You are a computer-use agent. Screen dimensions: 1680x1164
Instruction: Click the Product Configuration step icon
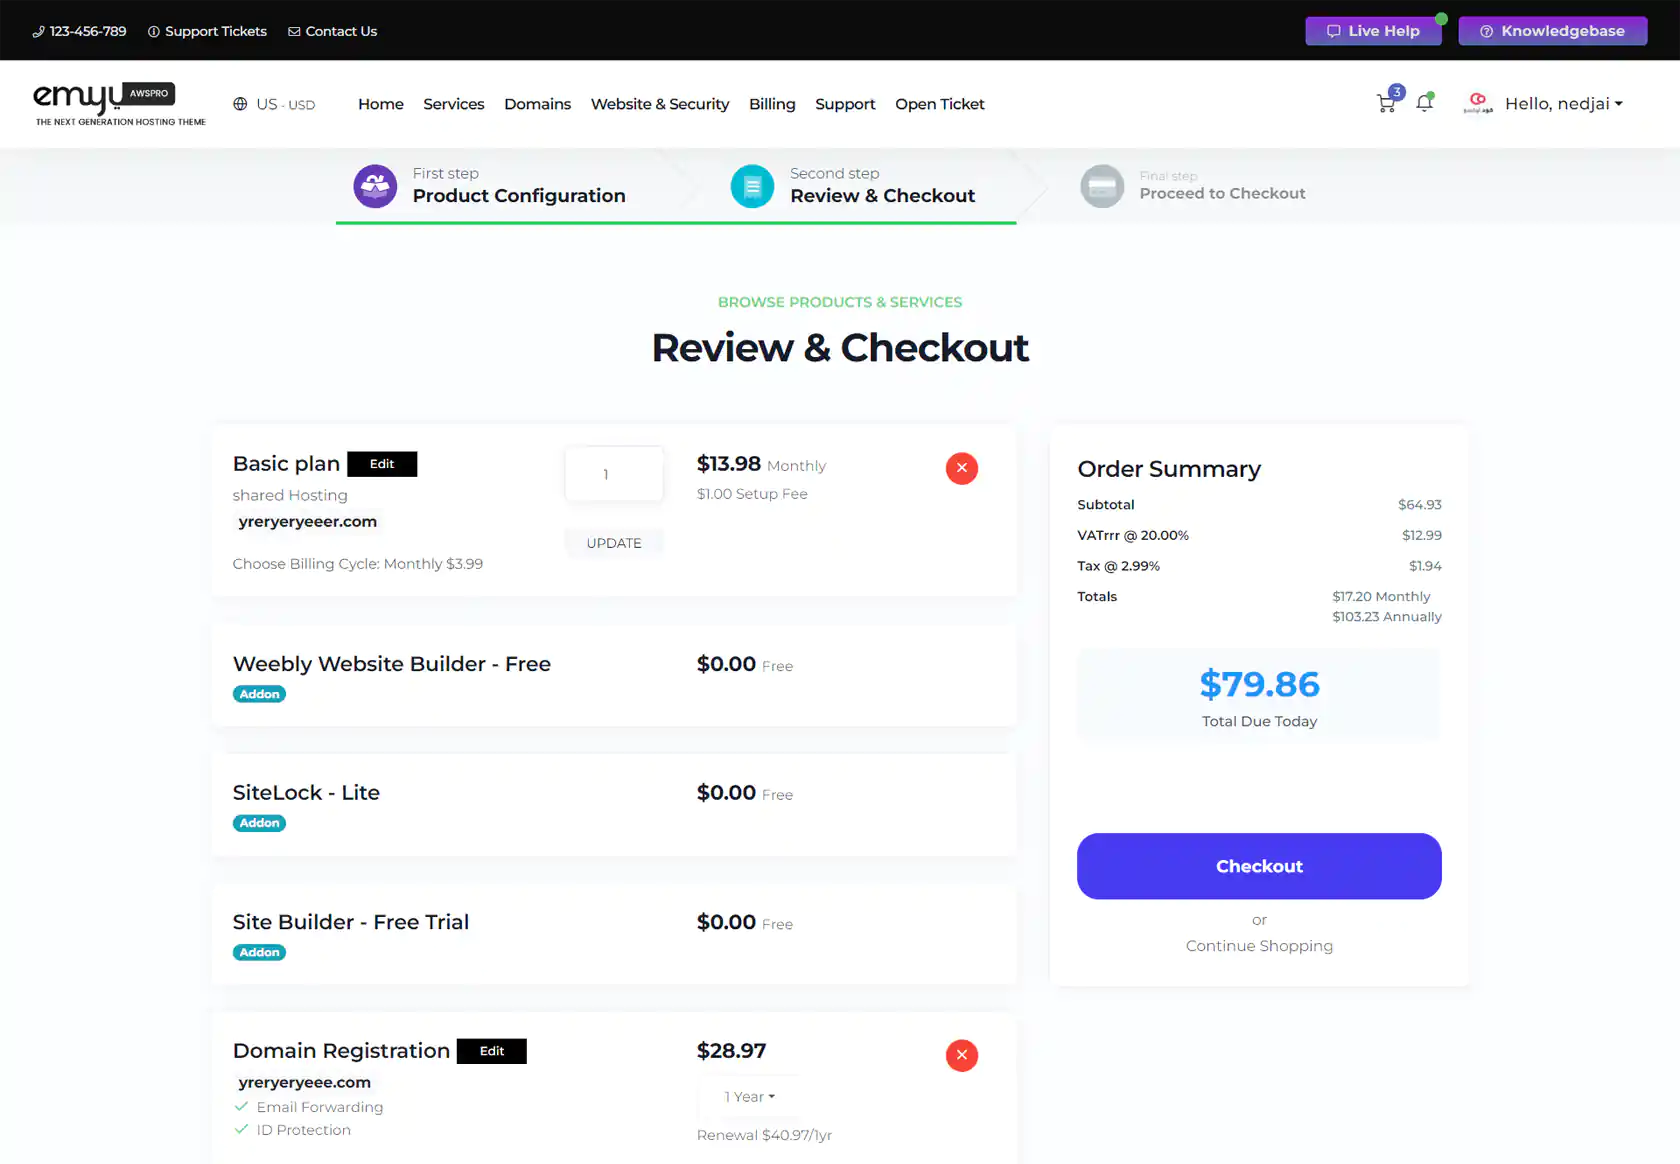[x=375, y=186]
